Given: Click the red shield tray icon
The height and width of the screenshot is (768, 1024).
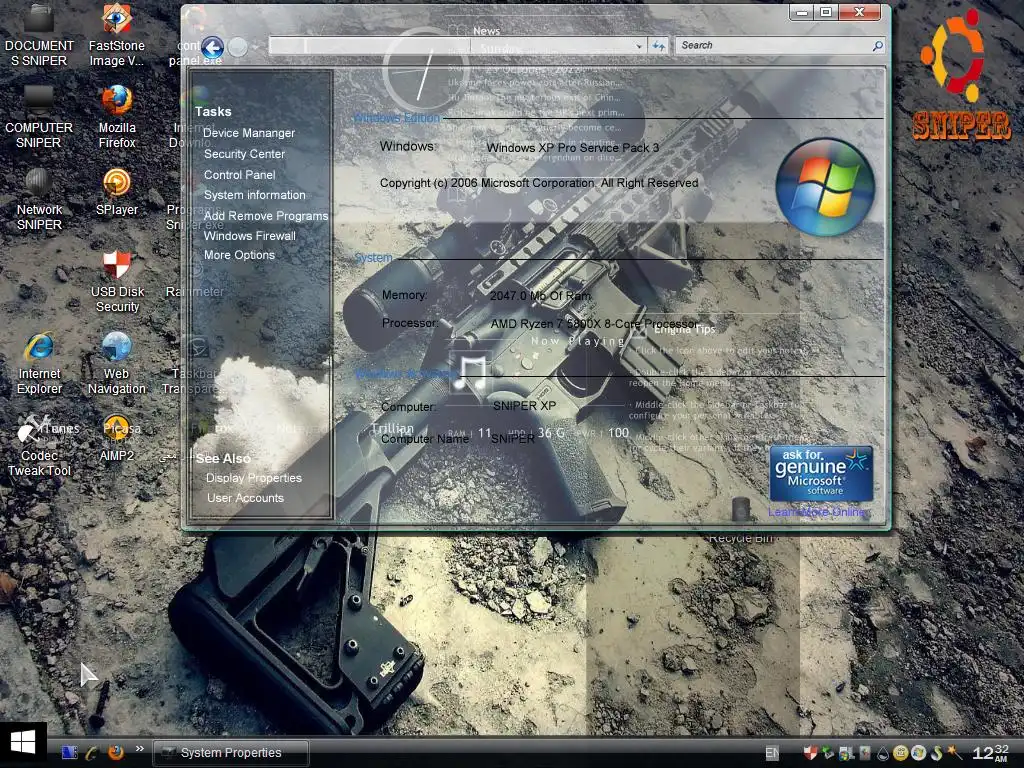Looking at the screenshot, I should tap(810, 753).
